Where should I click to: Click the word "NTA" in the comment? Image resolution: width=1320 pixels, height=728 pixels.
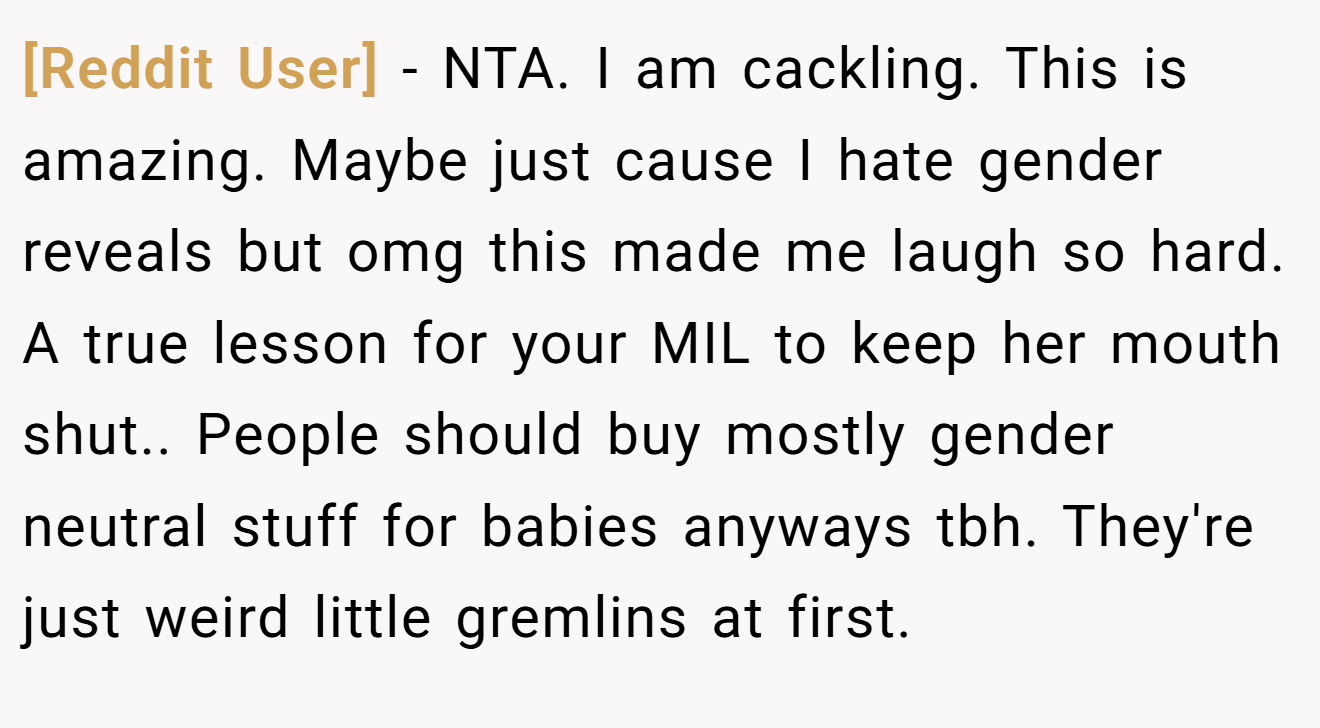pyautogui.click(x=505, y=70)
